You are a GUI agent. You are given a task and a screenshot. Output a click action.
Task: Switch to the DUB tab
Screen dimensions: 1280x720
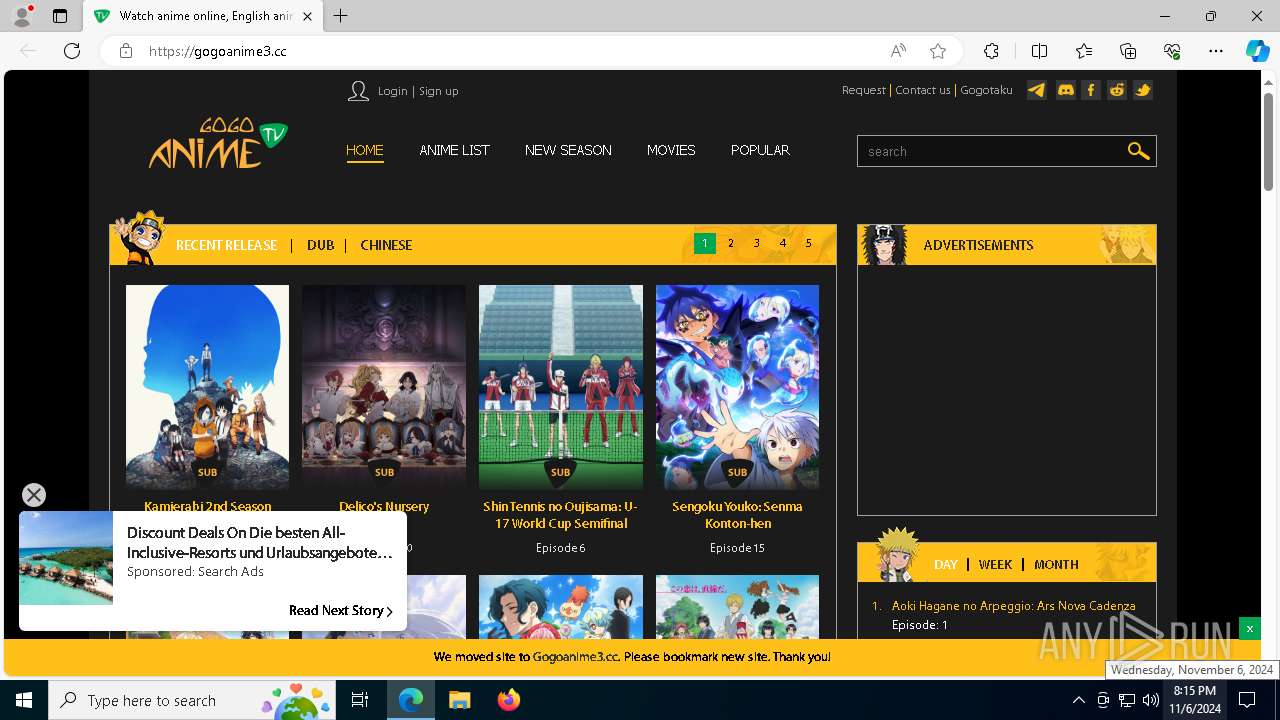tap(320, 245)
